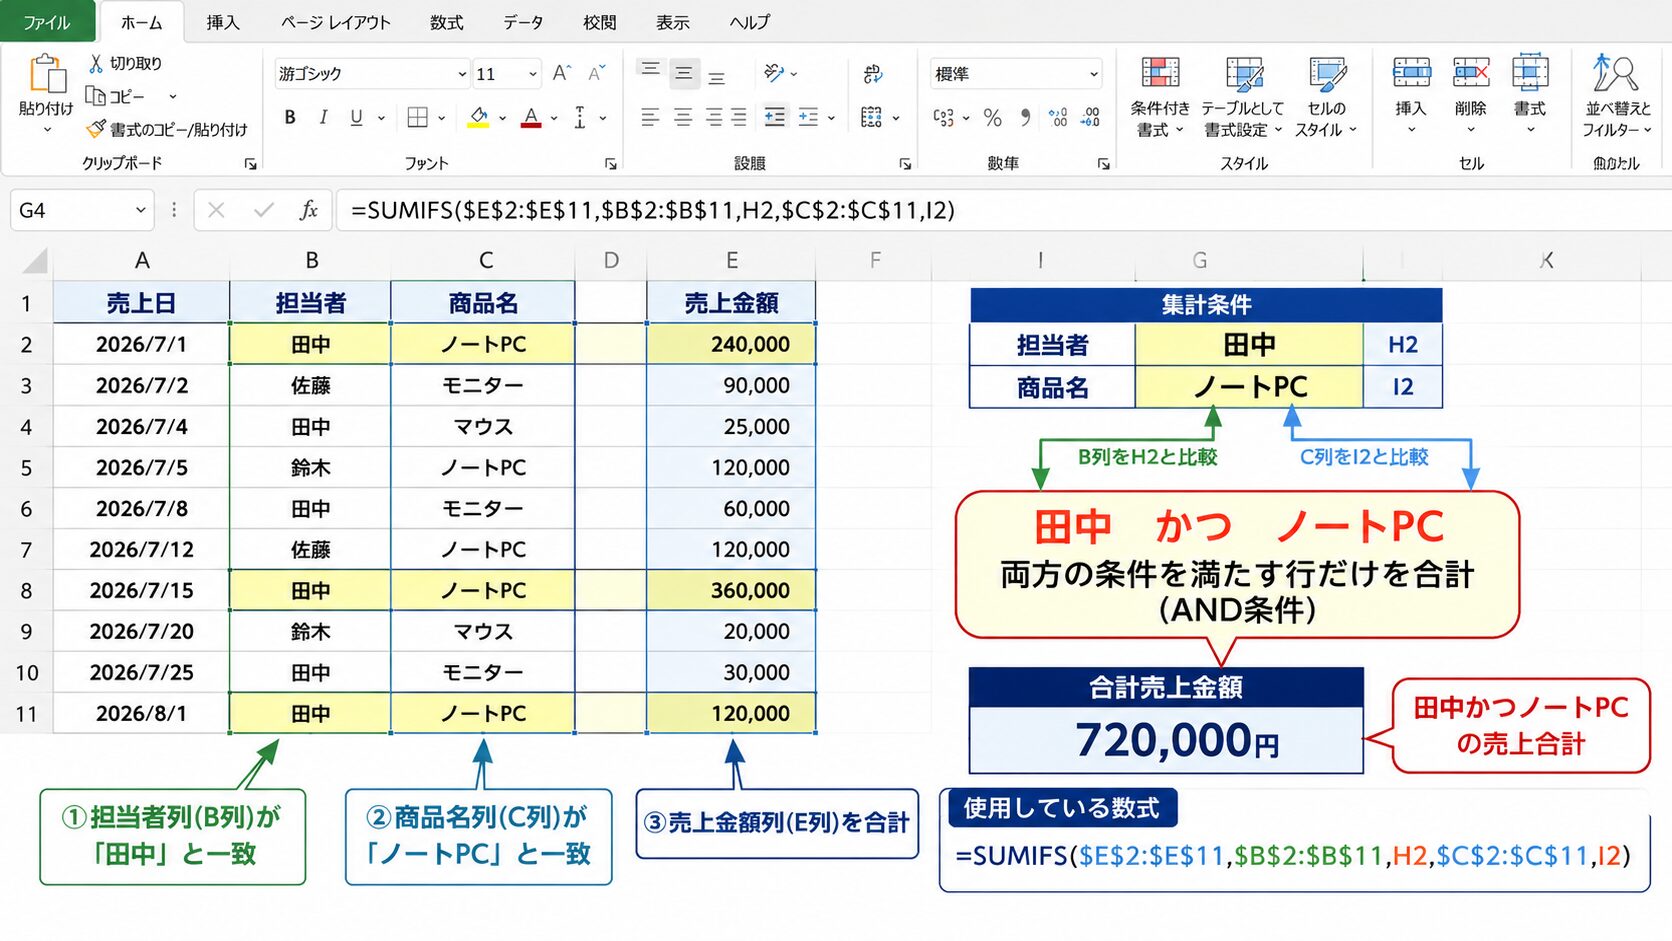
Task: Click the Insert cells (挿入) icon
Action: coord(1411,73)
